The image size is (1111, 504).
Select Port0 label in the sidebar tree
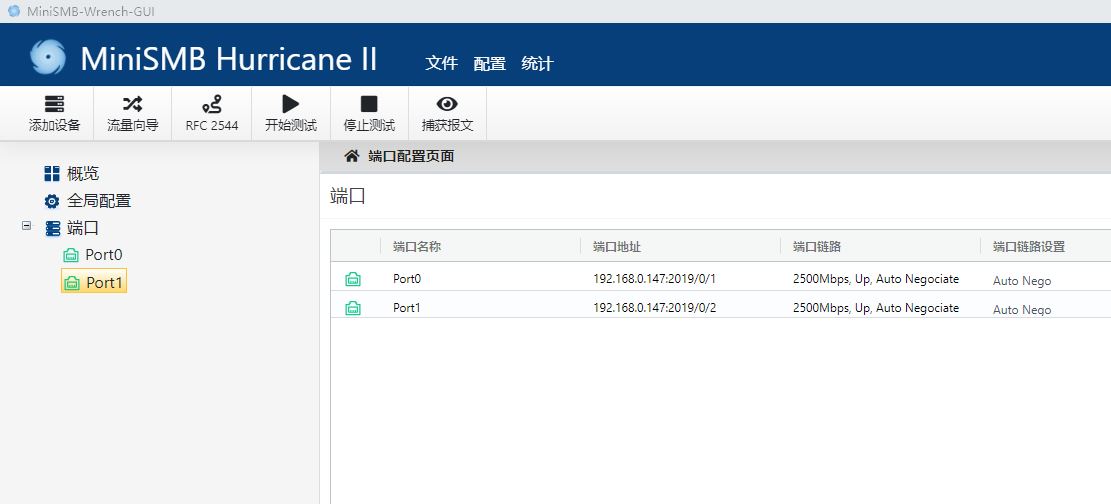[x=104, y=255]
